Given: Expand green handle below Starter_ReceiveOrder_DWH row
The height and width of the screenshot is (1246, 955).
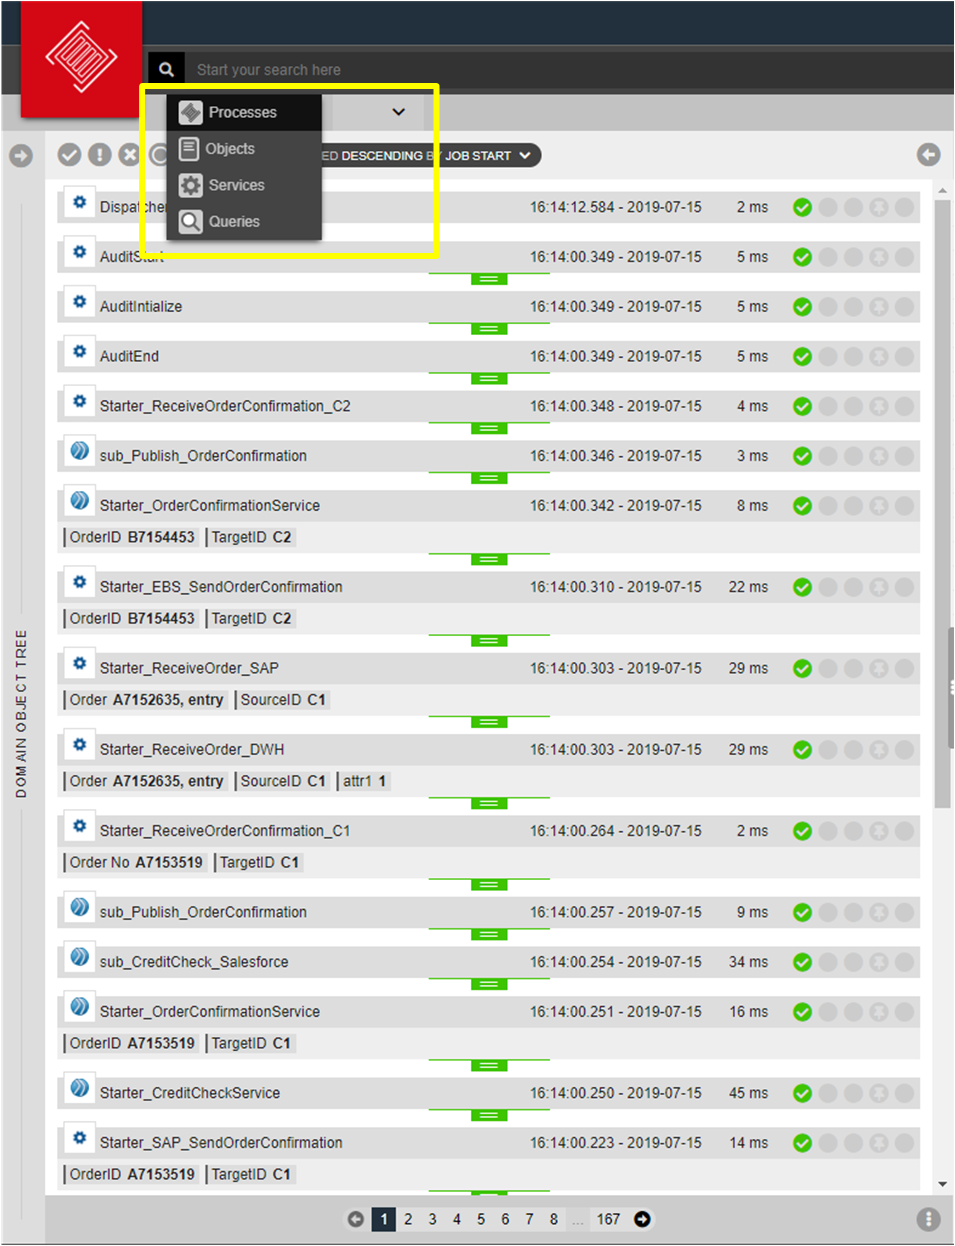Looking at the screenshot, I should pos(489,804).
